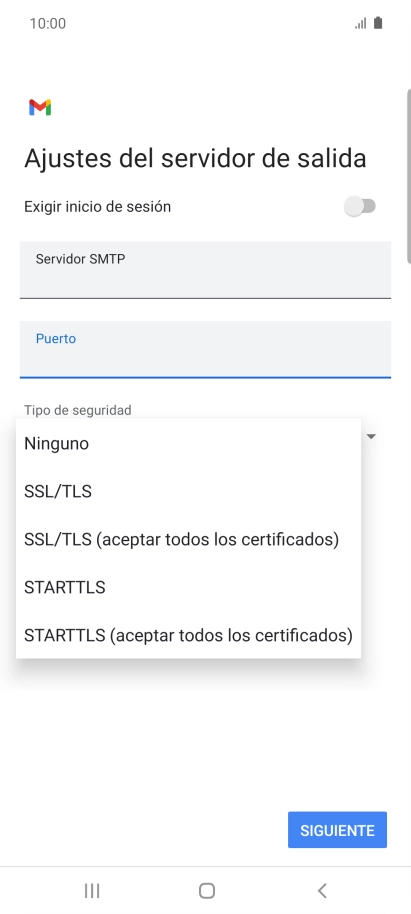Tap the Exigir inicio de sesión label
Viewport: 411px width, 914px height.
click(x=97, y=206)
